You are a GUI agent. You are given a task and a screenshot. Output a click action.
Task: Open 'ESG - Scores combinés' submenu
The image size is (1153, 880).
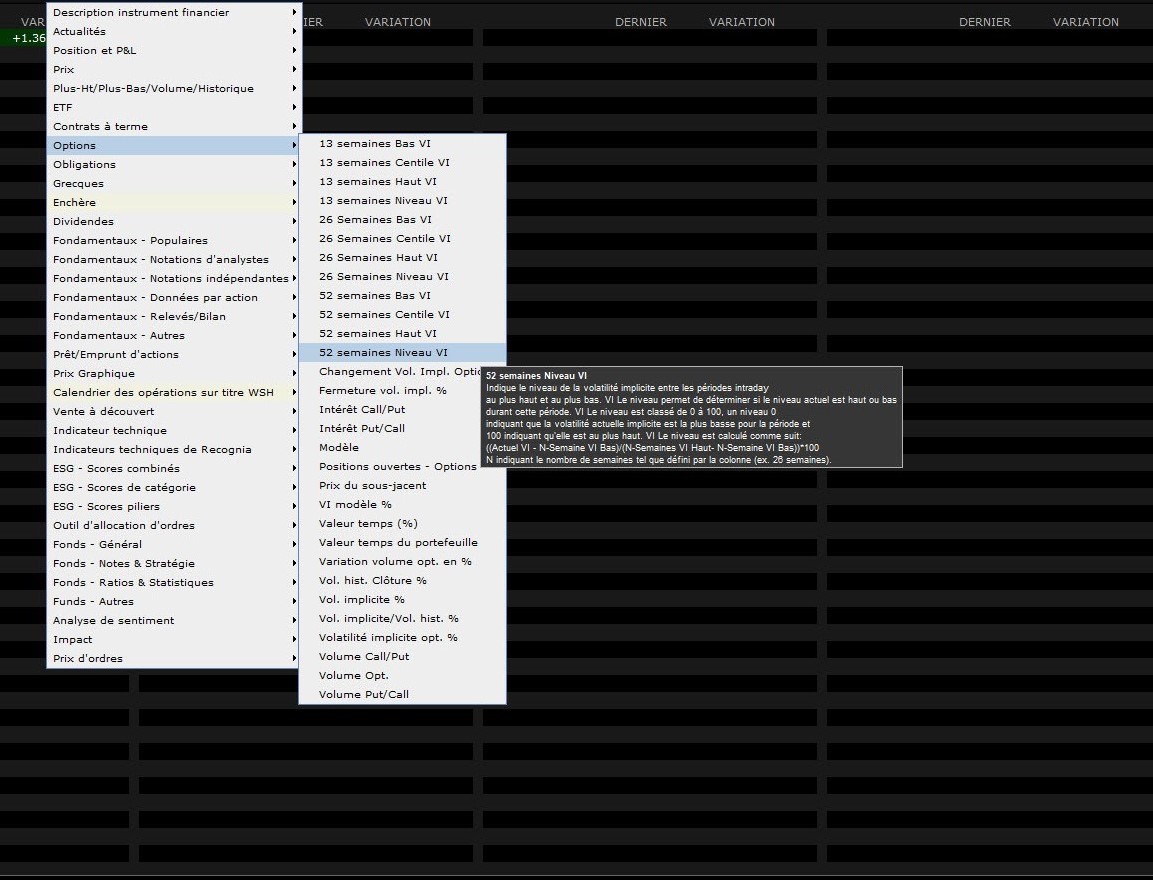[116, 468]
